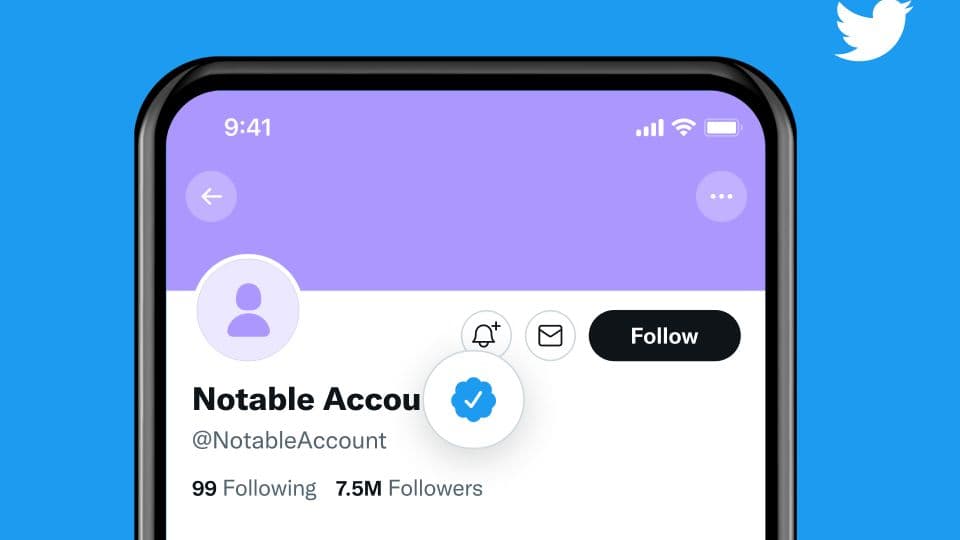Click the @NotableAccount handle
The height and width of the screenshot is (540, 960).
click(x=289, y=440)
